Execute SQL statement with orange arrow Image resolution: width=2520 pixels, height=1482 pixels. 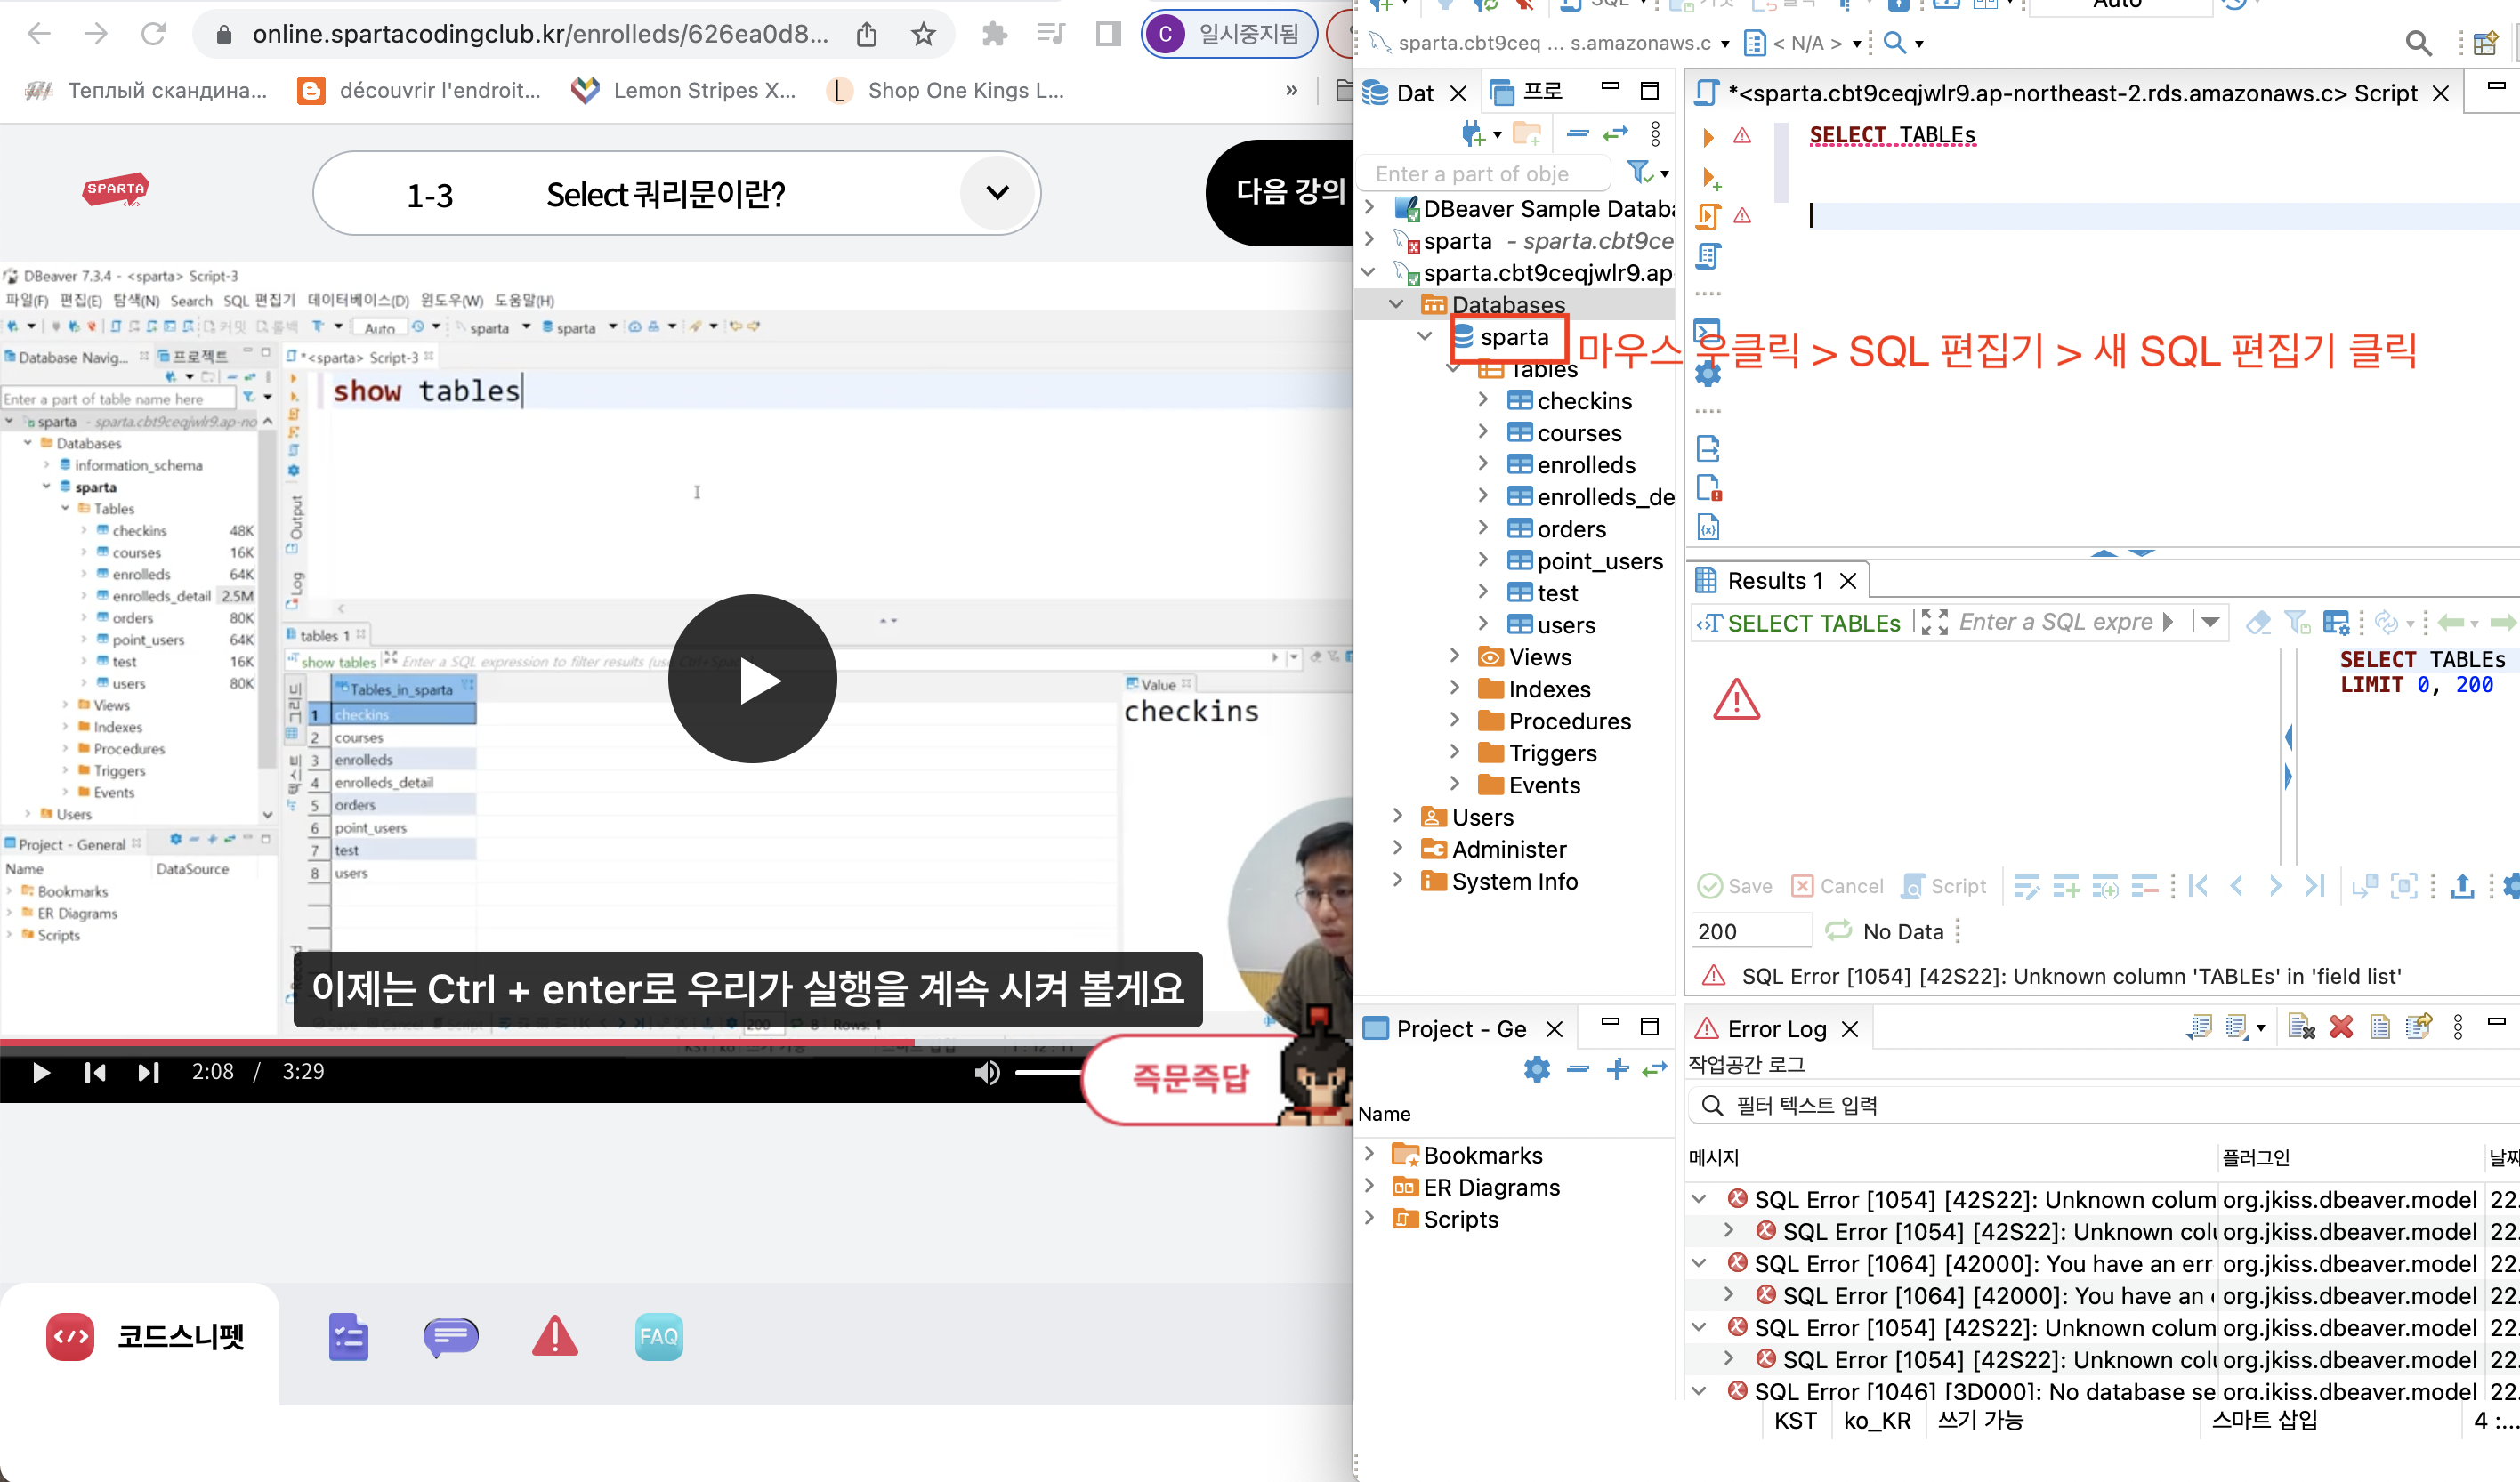click(1708, 136)
